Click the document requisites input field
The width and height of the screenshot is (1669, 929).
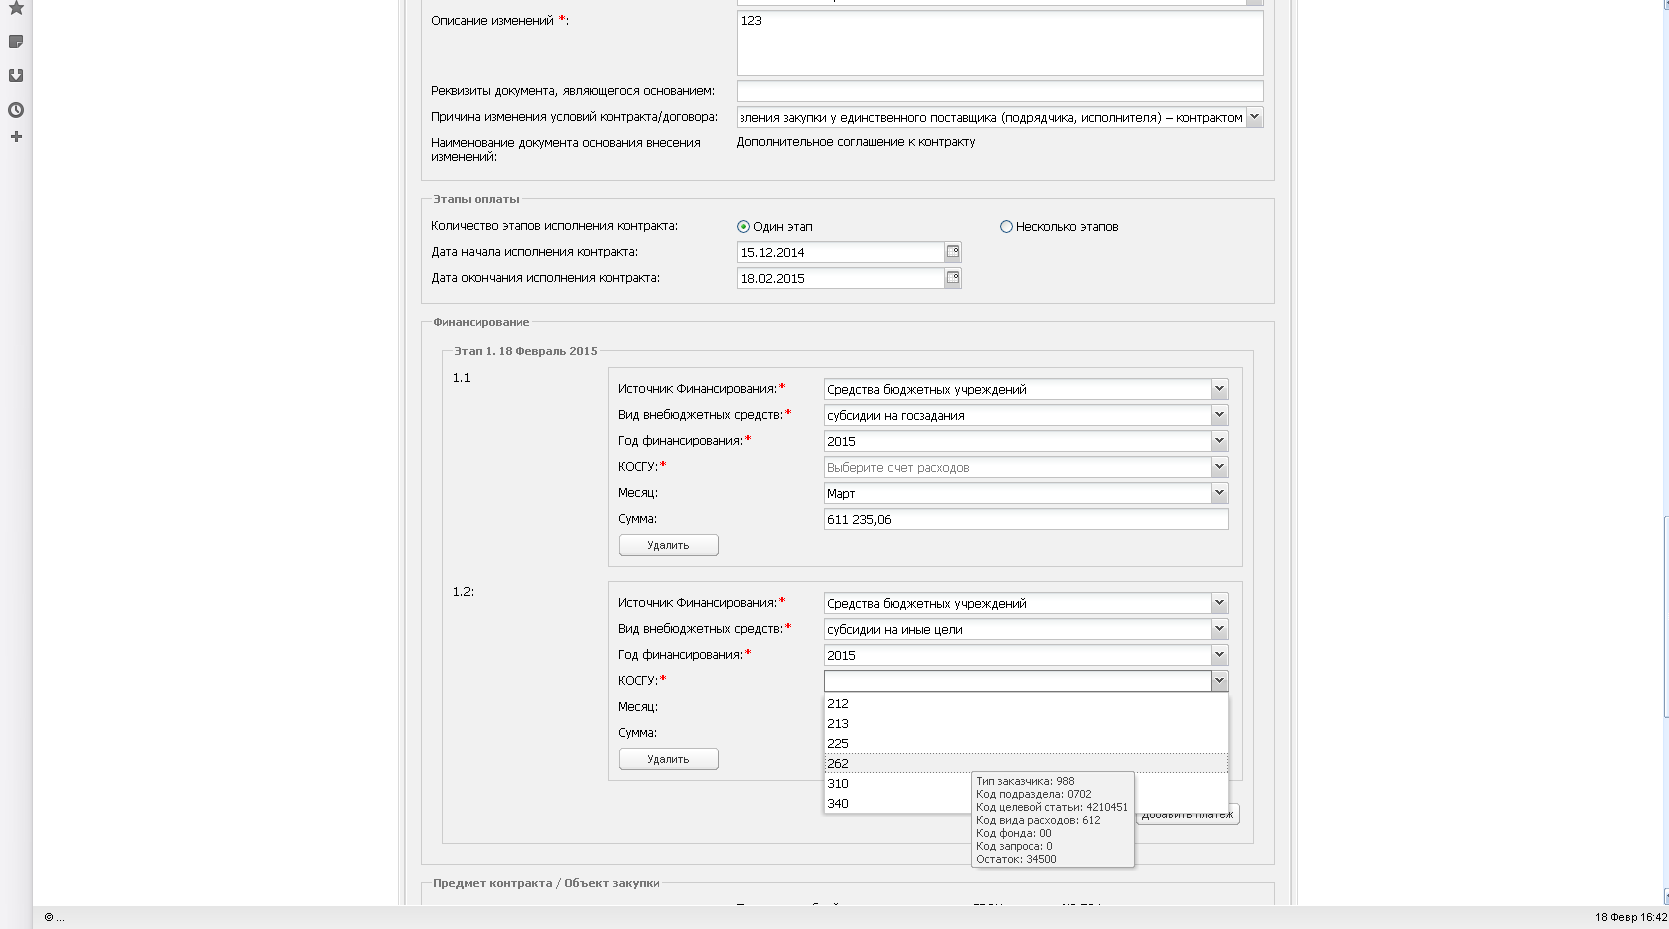tap(1000, 91)
